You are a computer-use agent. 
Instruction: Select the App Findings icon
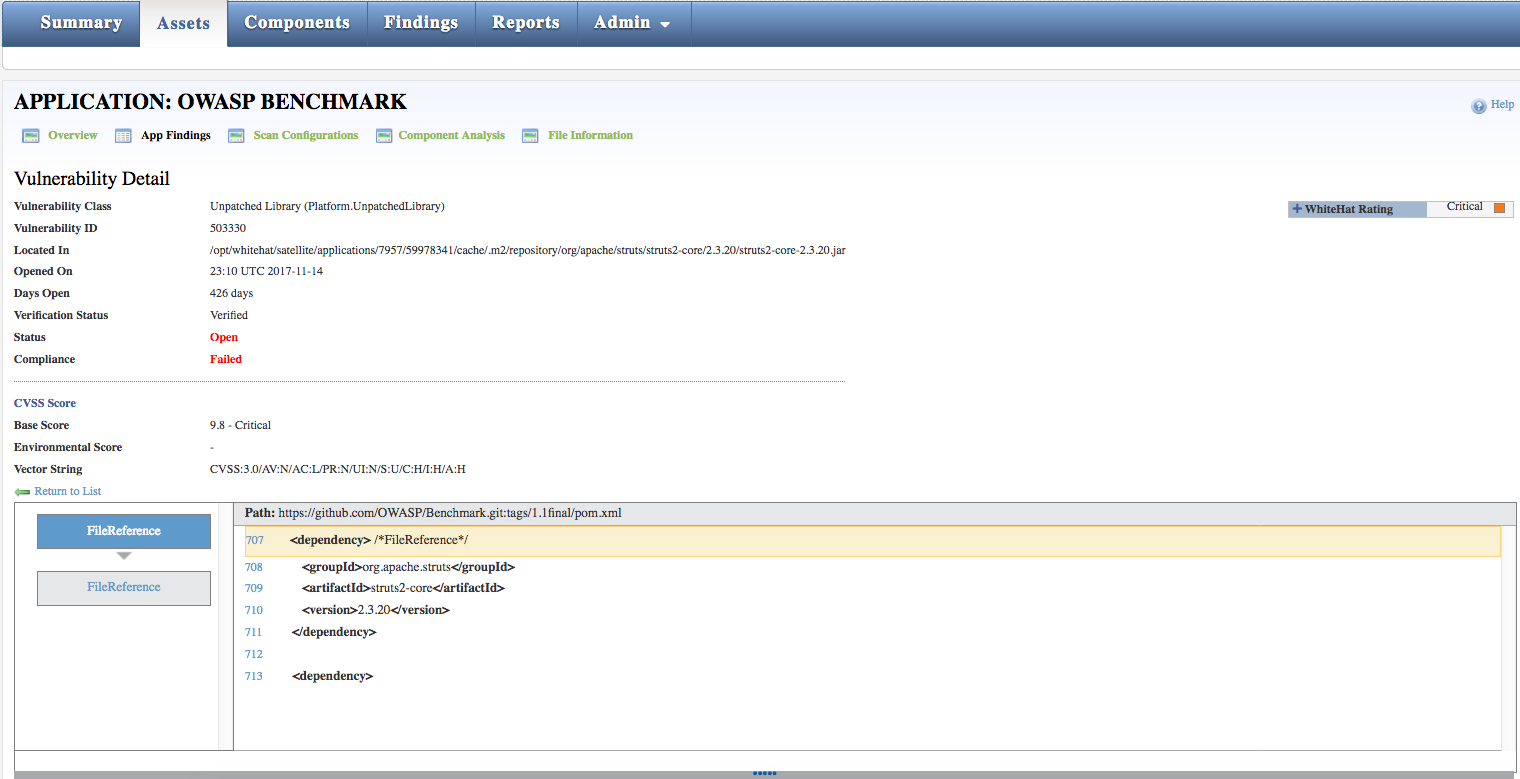coord(122,134)
